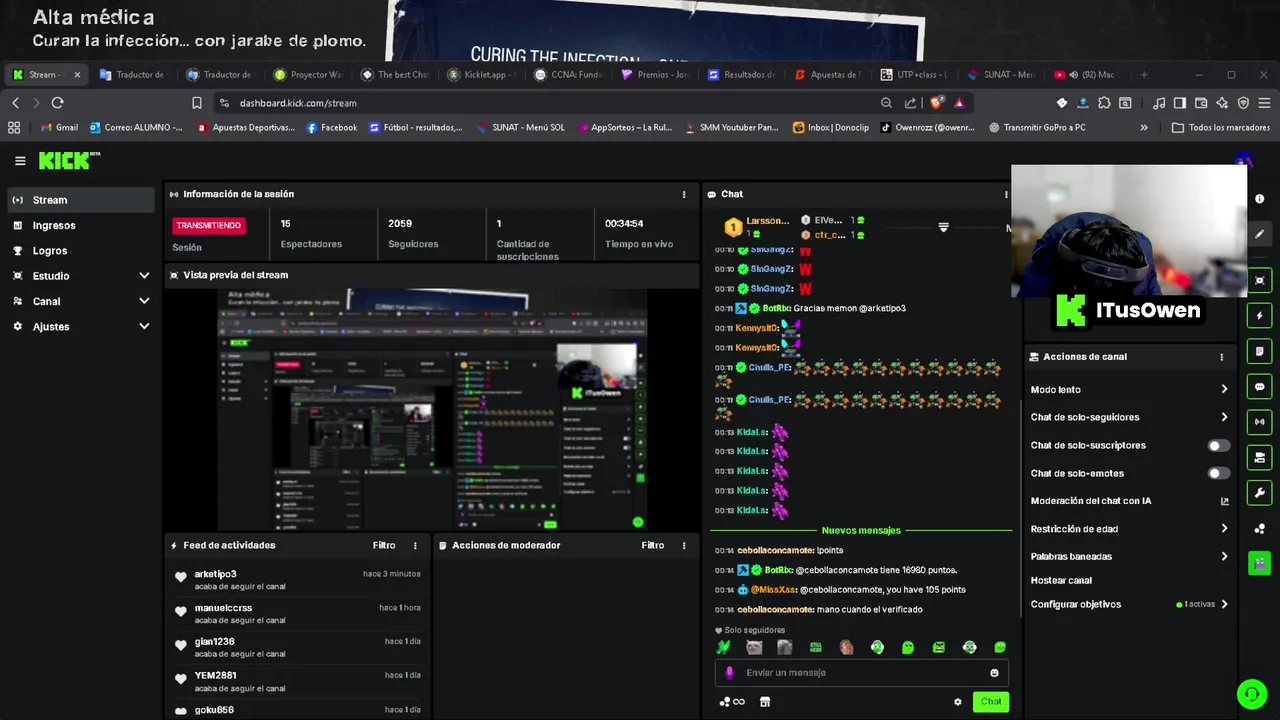Open the Stream sidebar section
The image size is (1280, 720).
(80, 200)
